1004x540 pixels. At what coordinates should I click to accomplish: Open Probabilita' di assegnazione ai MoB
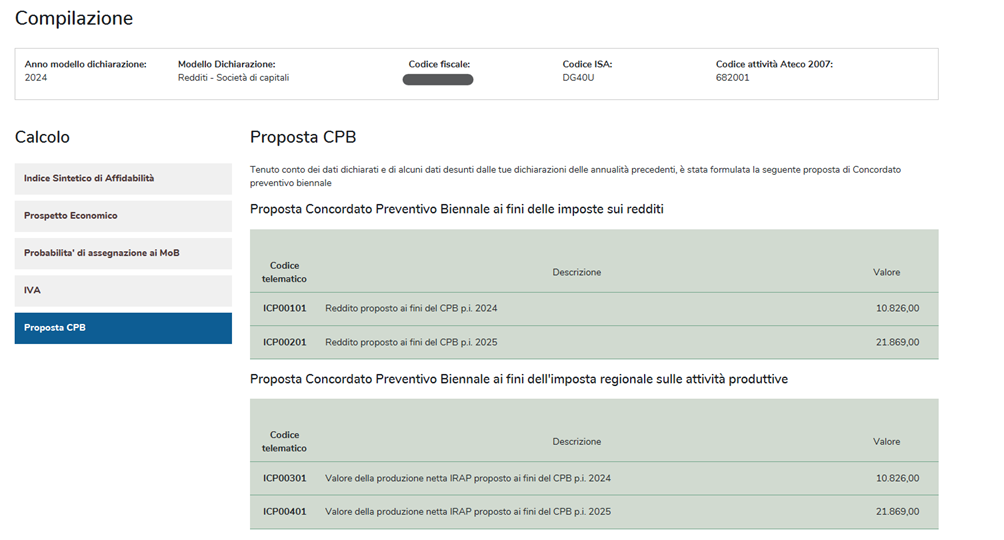tap(123, 253)
